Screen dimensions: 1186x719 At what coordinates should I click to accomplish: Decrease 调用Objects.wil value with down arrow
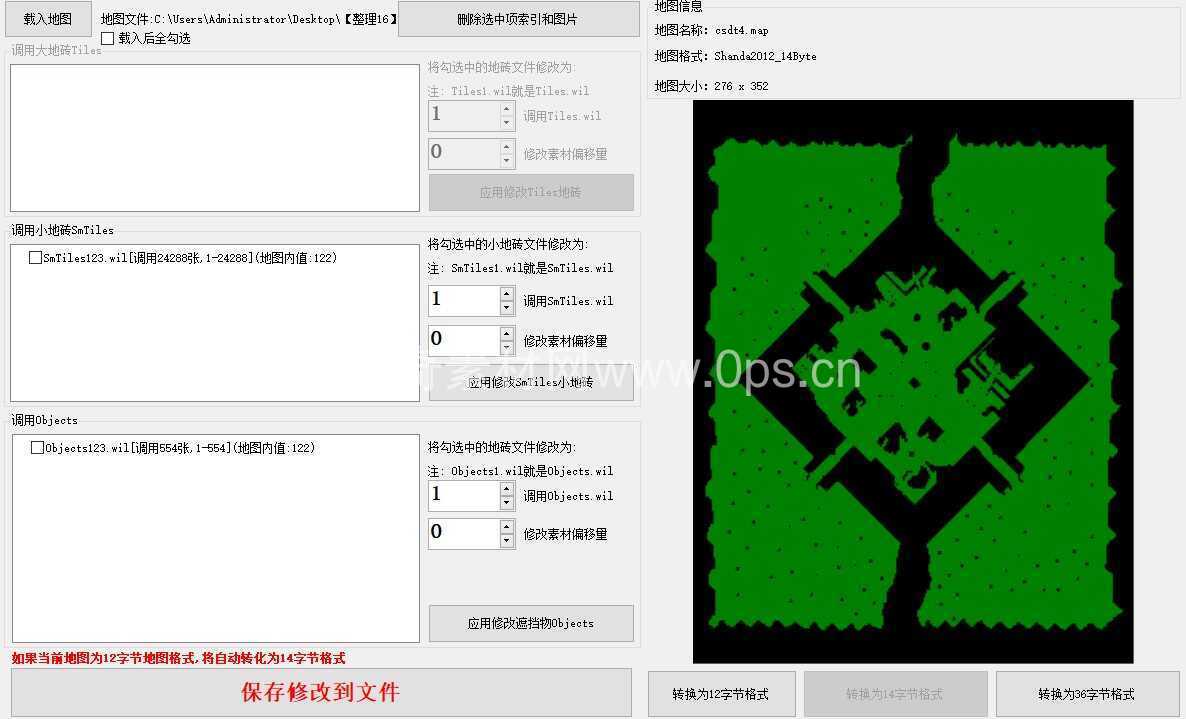tap(507, 503)
